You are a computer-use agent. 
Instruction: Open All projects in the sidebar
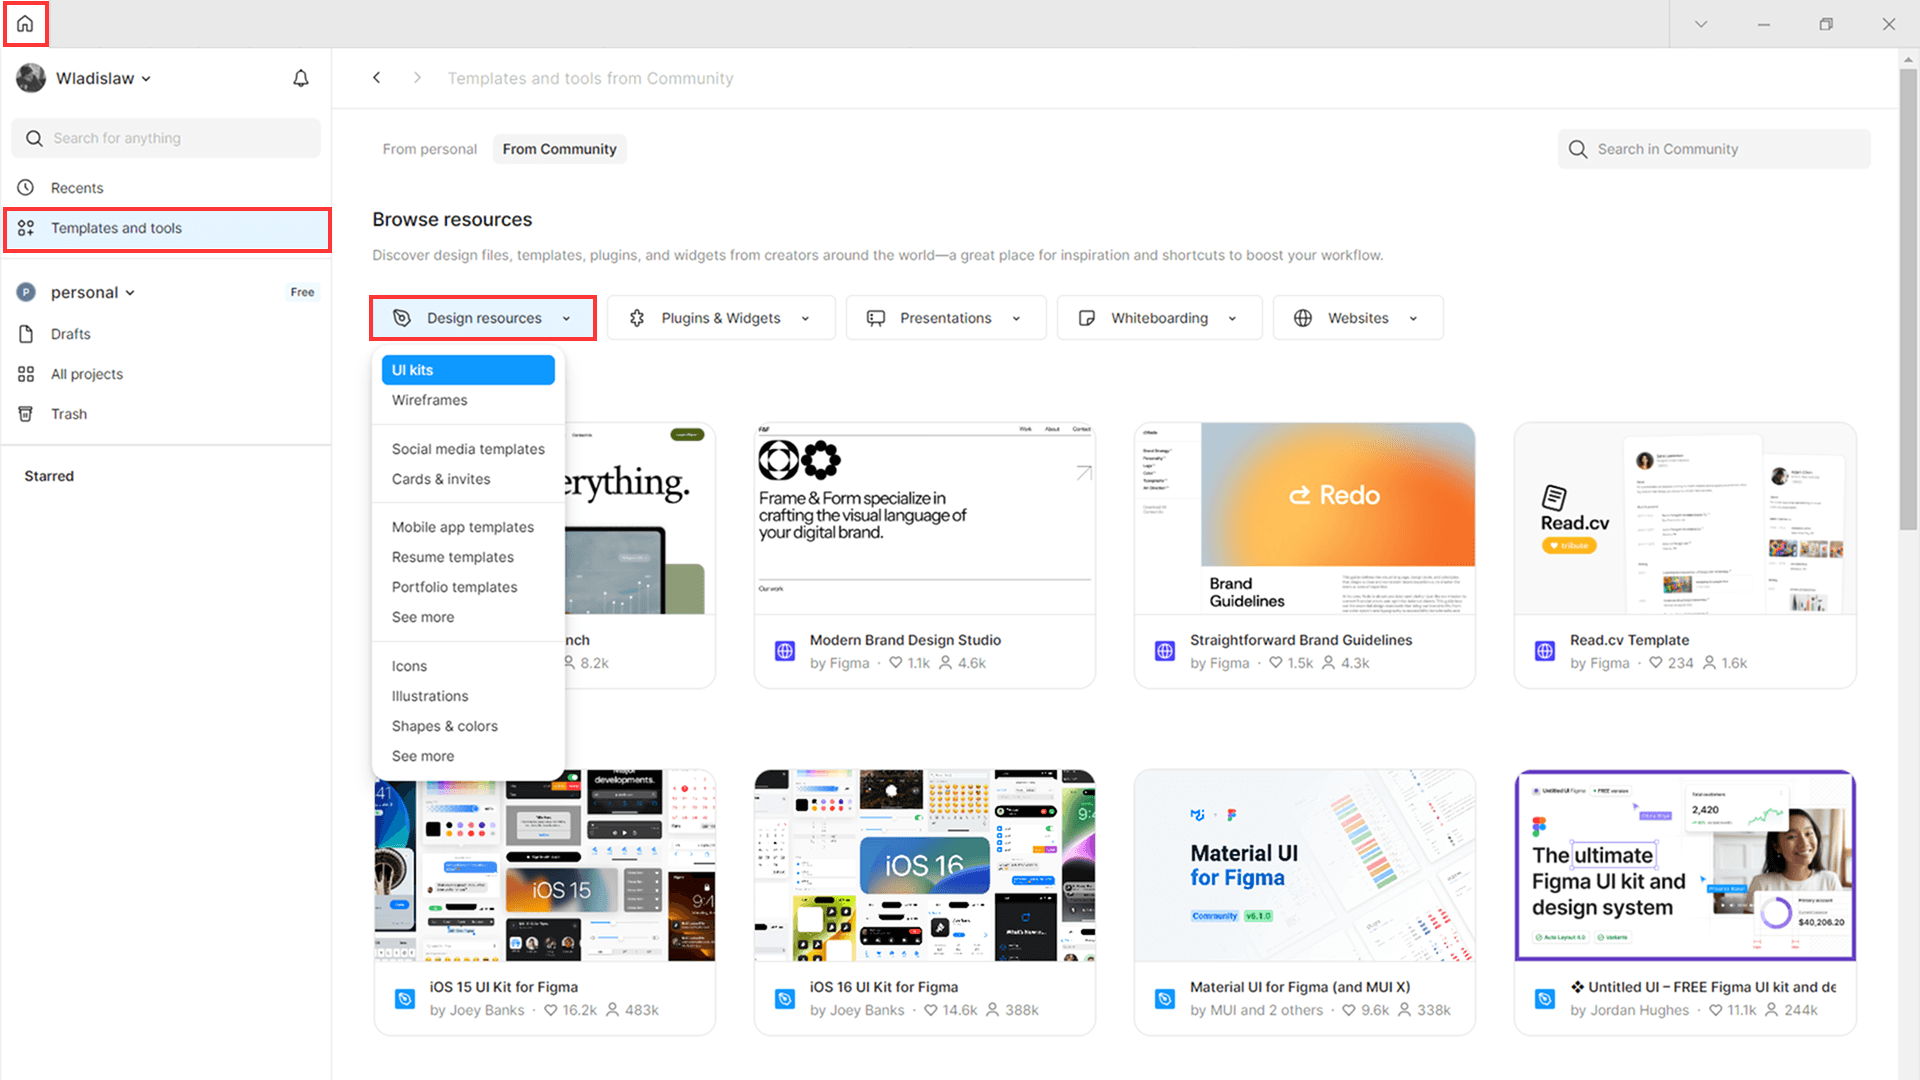coord(87,374)
